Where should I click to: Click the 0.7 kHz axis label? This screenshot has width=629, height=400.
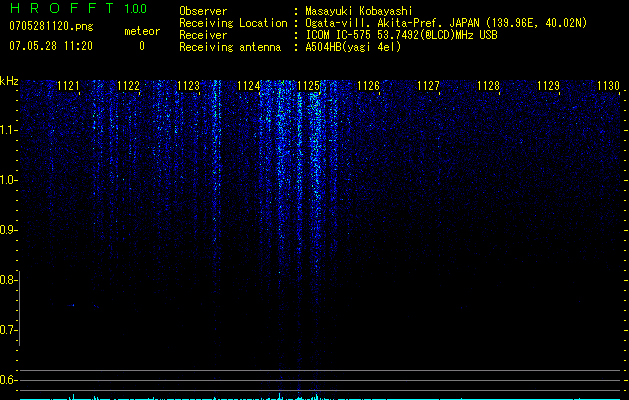coord(8,330)
